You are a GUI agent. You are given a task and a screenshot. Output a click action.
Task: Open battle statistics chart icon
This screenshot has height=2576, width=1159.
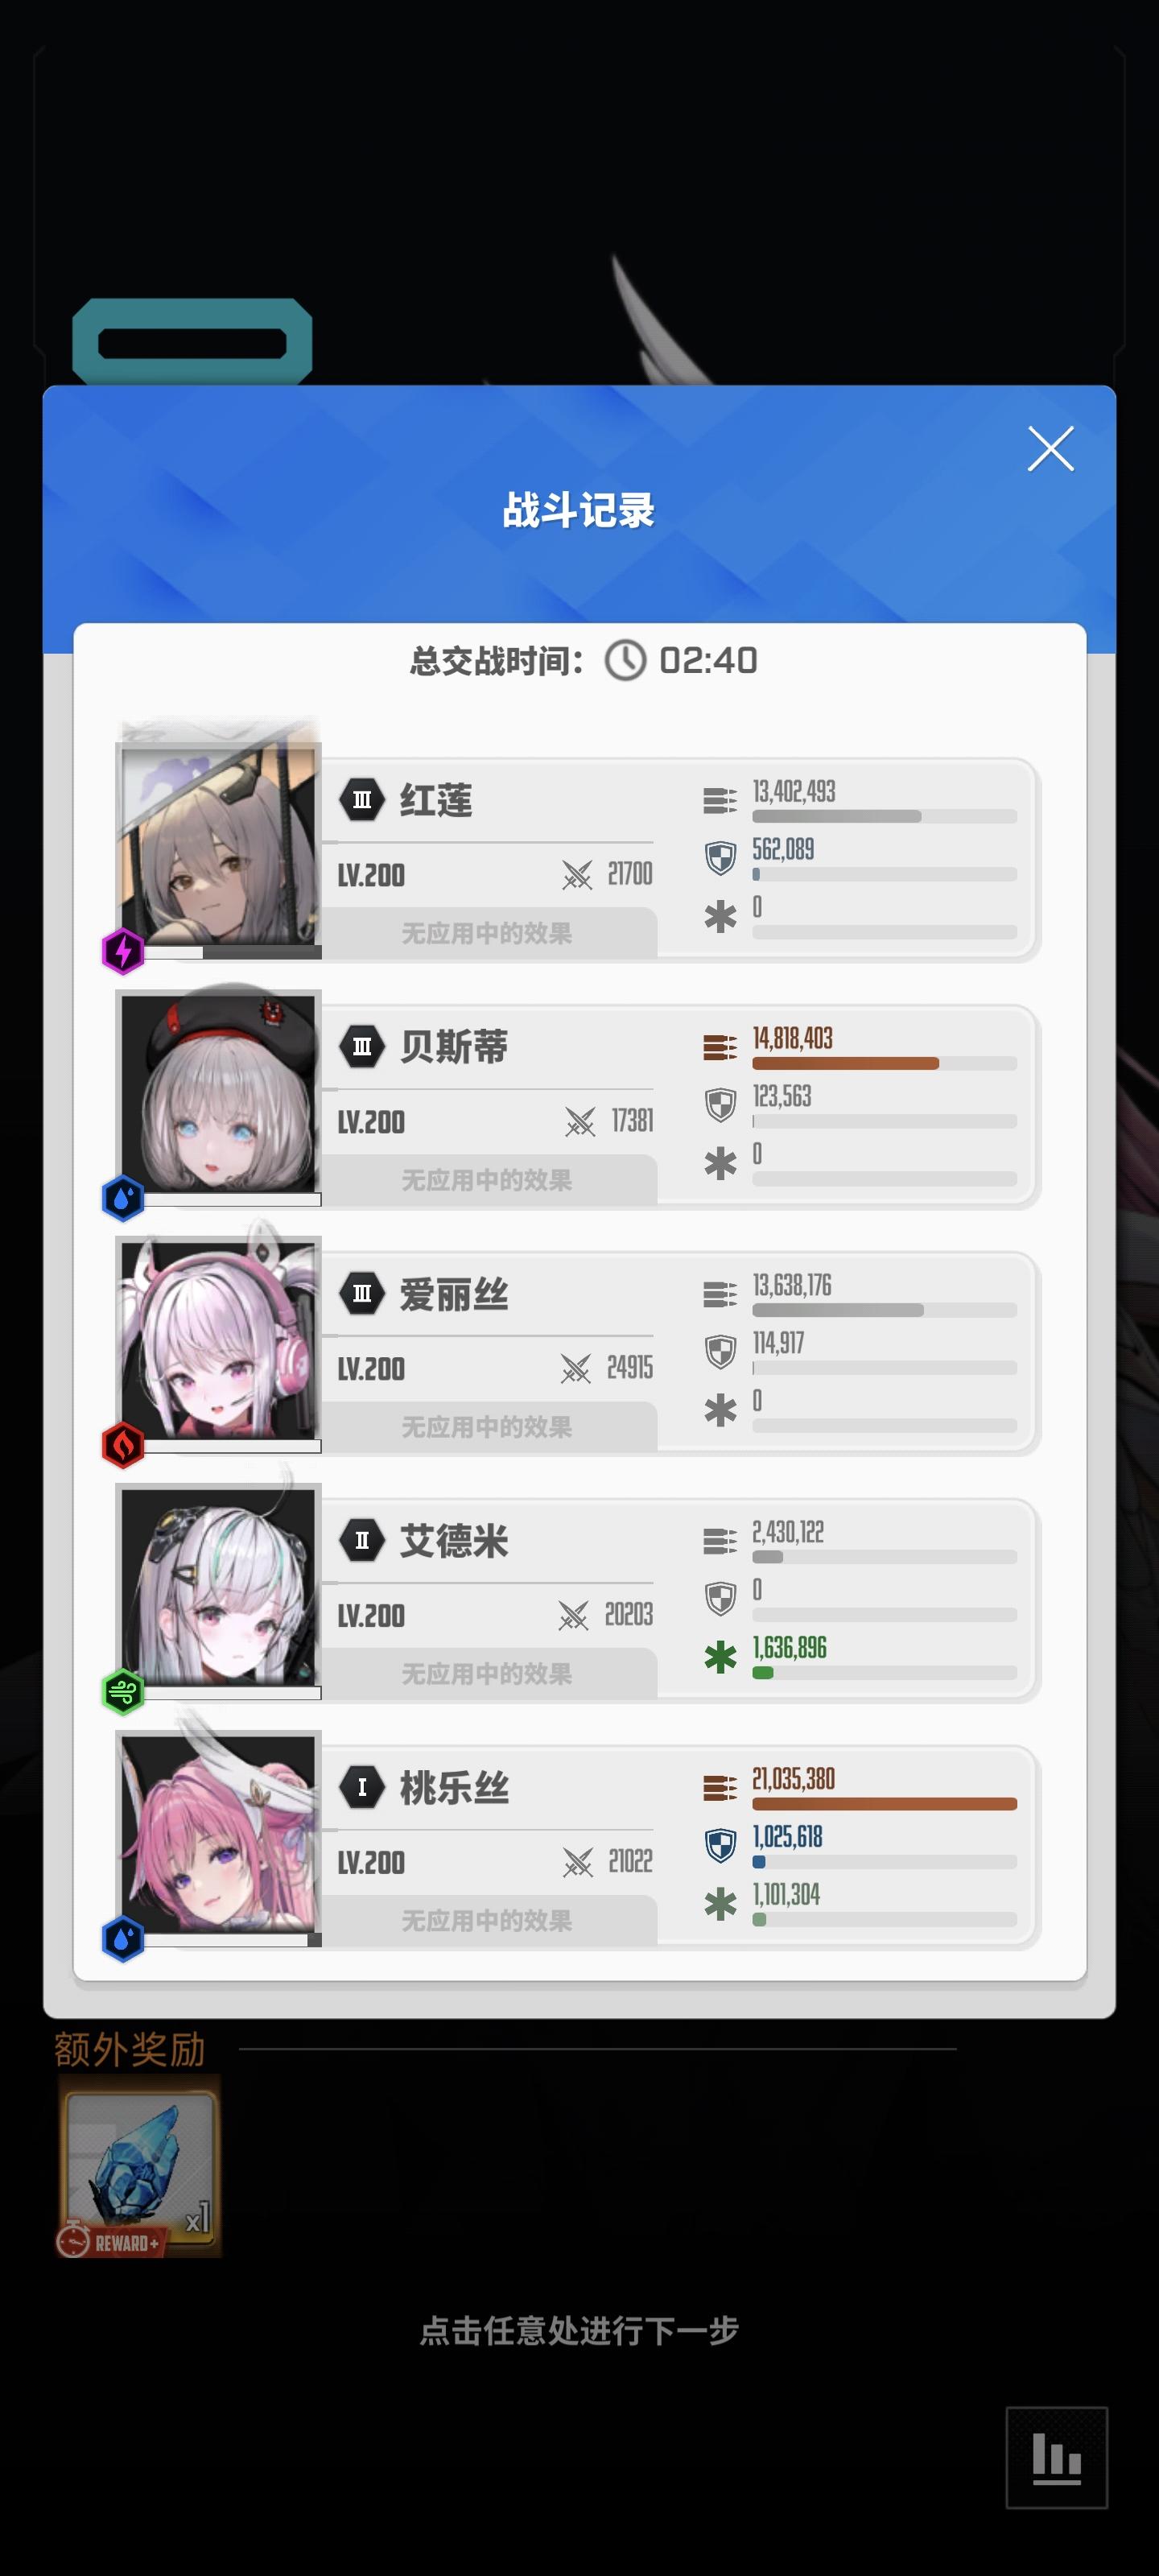[1056, 2457]
